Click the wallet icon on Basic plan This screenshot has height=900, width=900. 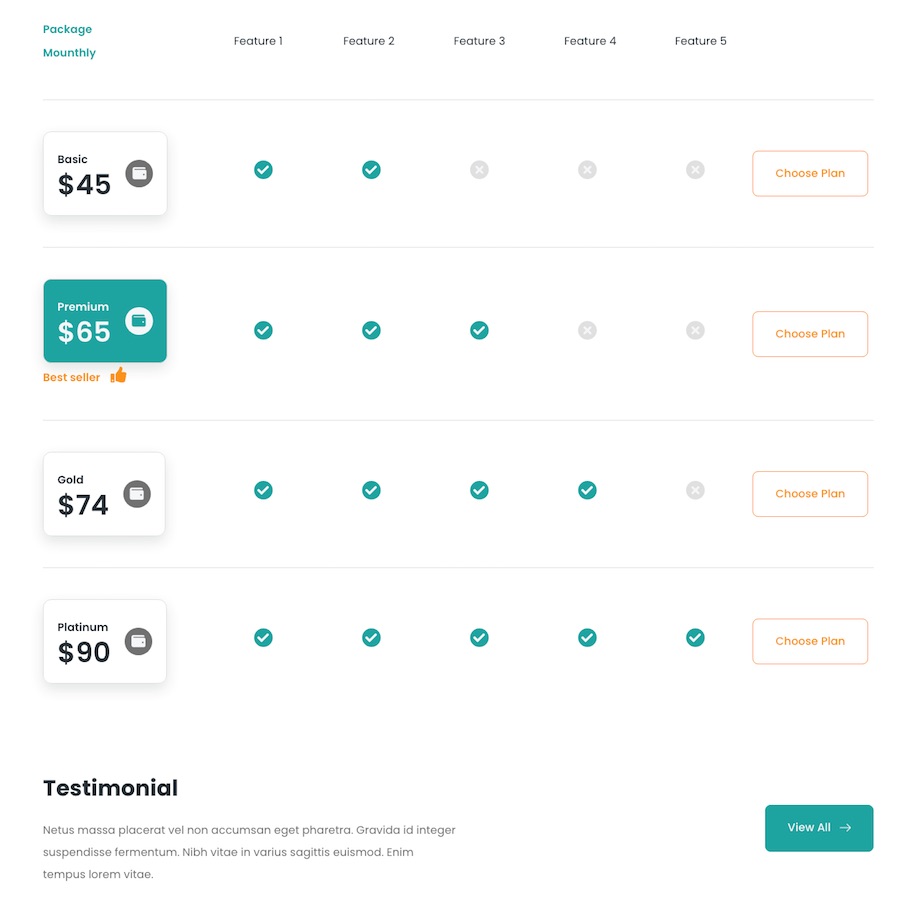[139, 173]
